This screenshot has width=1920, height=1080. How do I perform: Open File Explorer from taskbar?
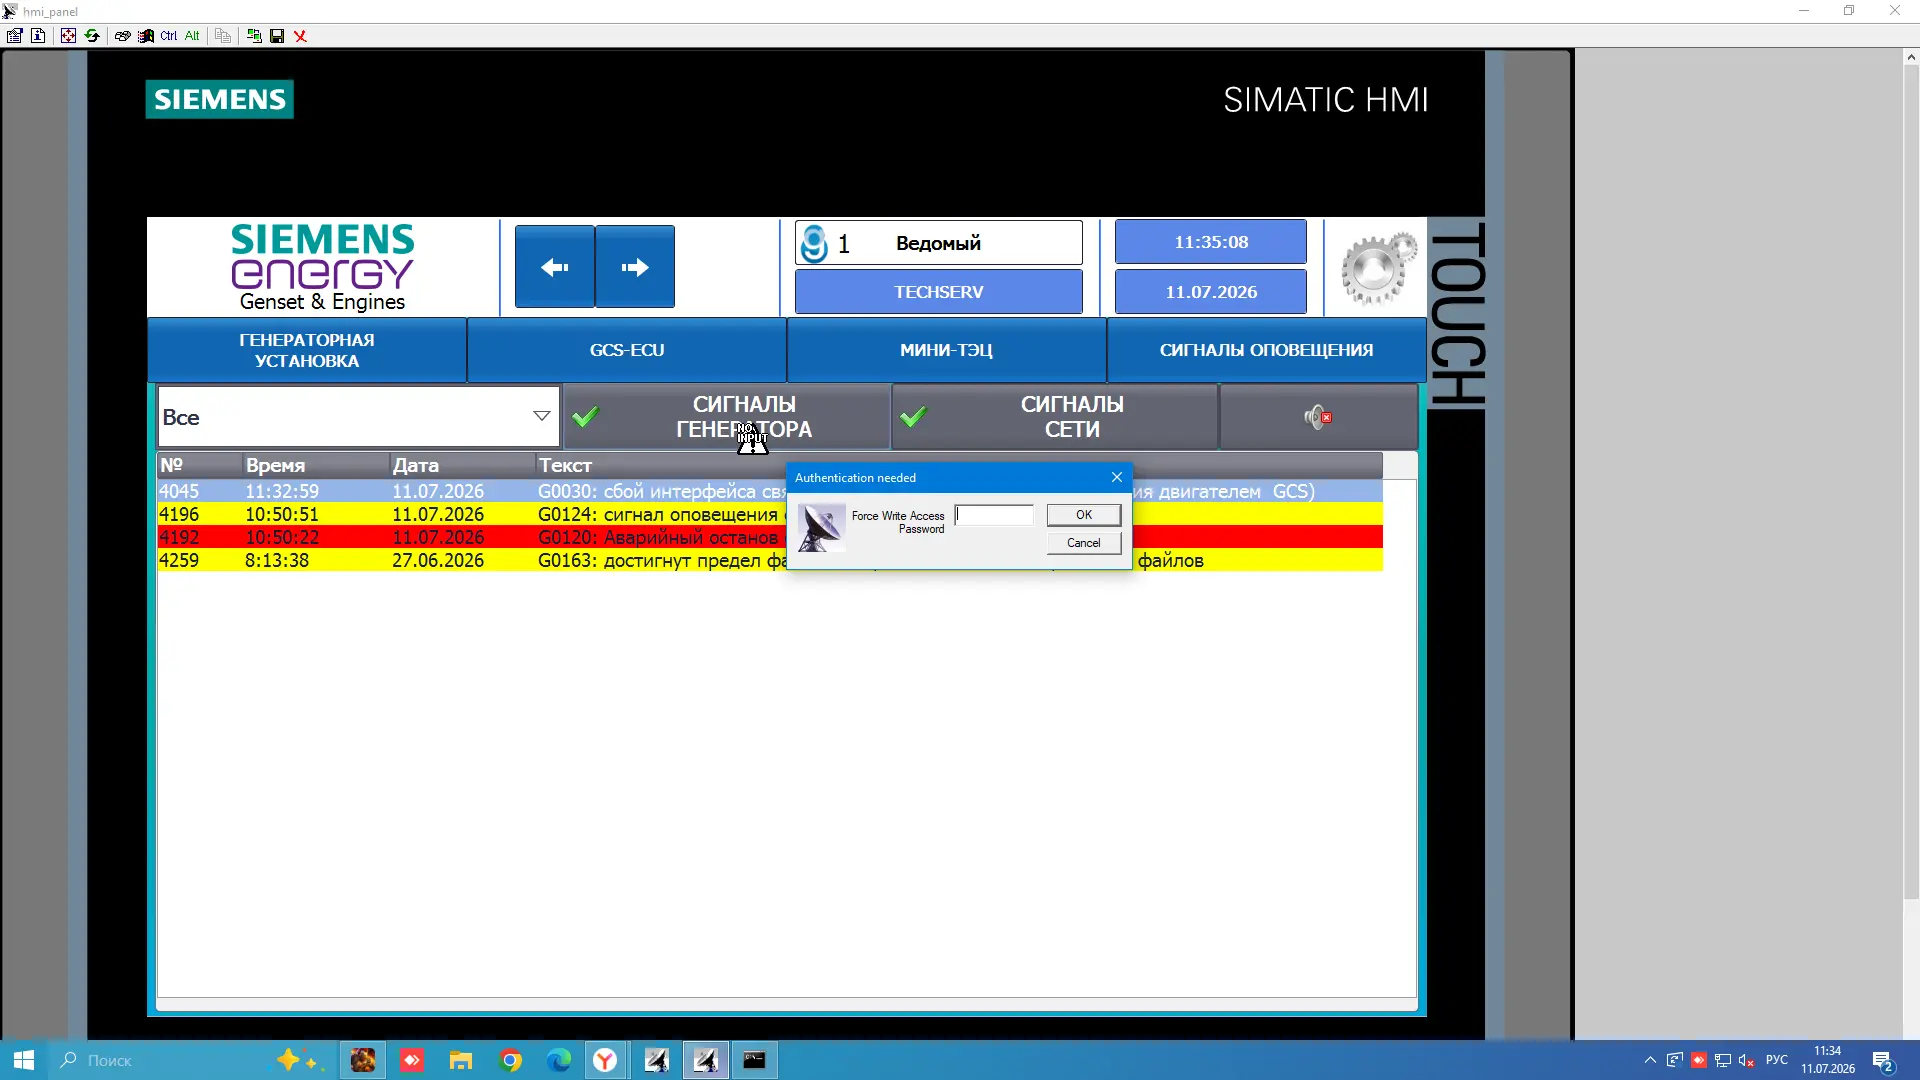pos(460,1060)
